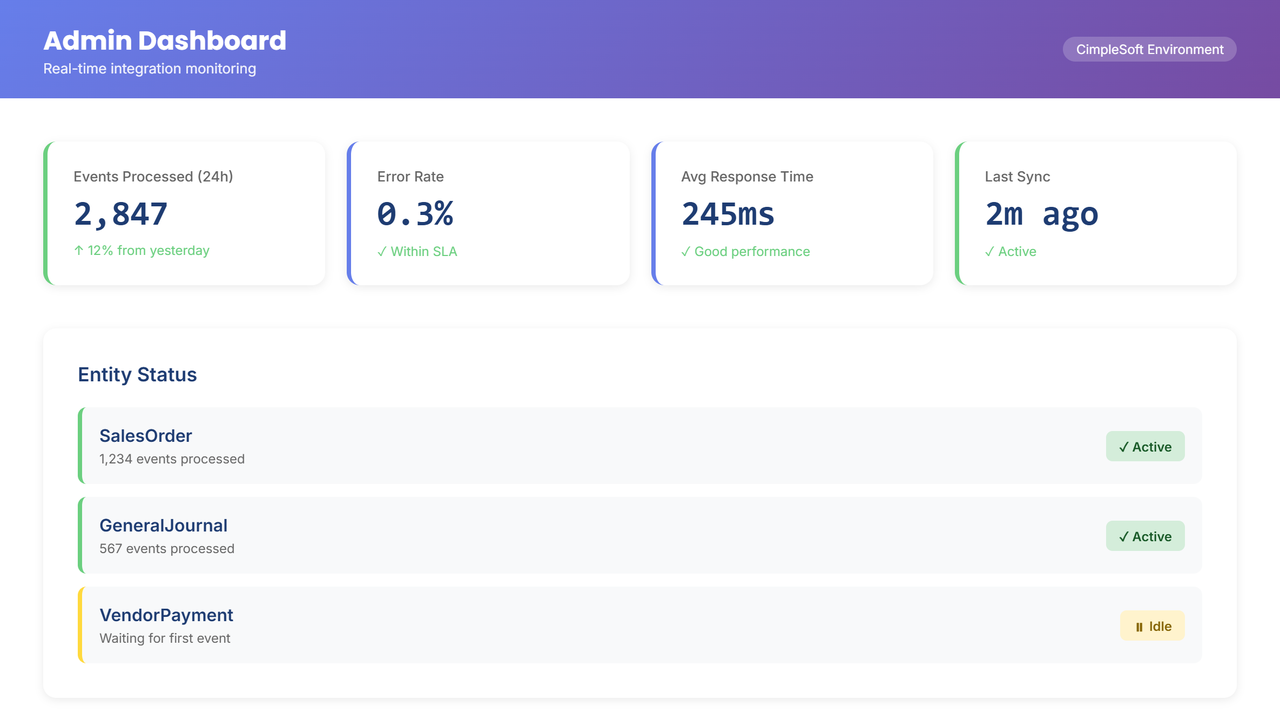Click the Error Rate card label
1280x720 pixels.
410,177
